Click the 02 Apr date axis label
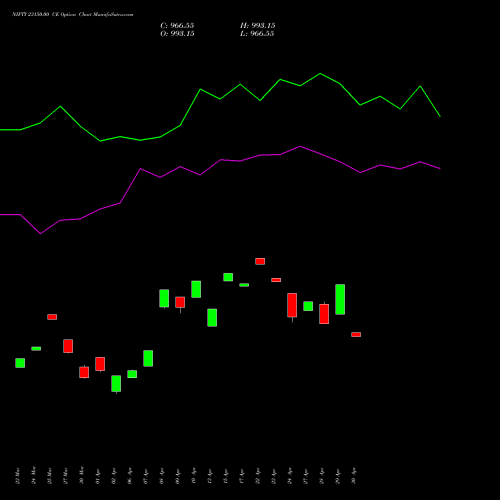 click(114, 476)
